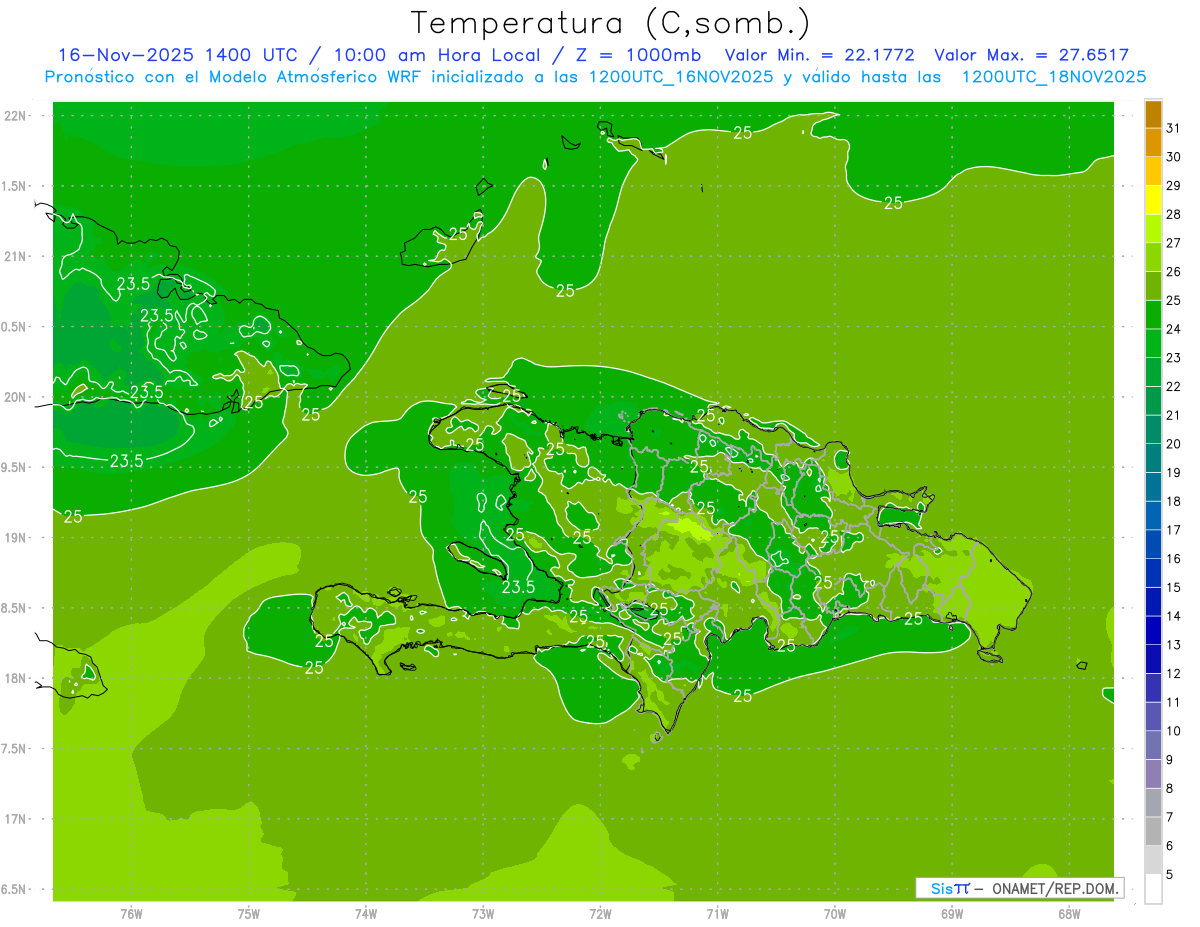Select the 1200UTC_18NOV2025 valid-until time
Viewport: 1200px width, 927px height.
[1053, 77]
